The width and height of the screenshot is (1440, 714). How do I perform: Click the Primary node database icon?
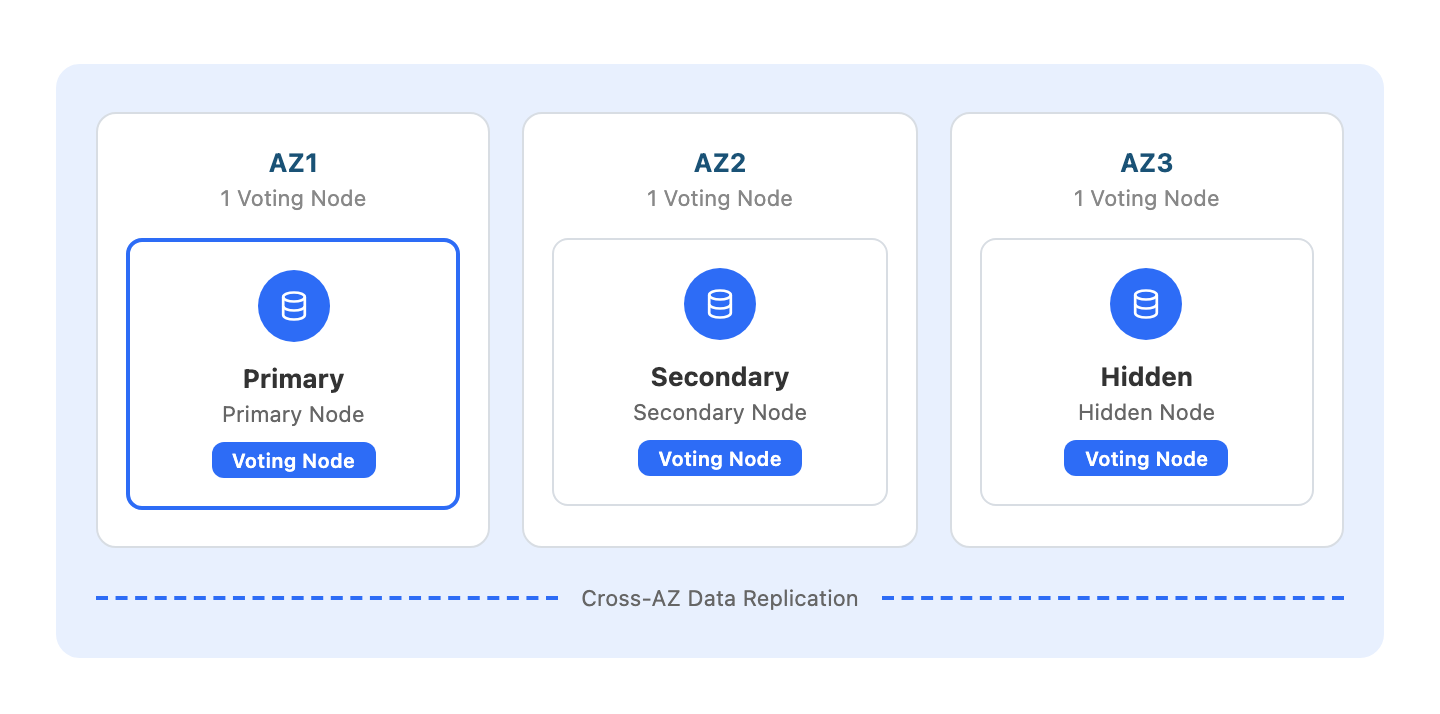pyautogui.click(x=293, y=306)
